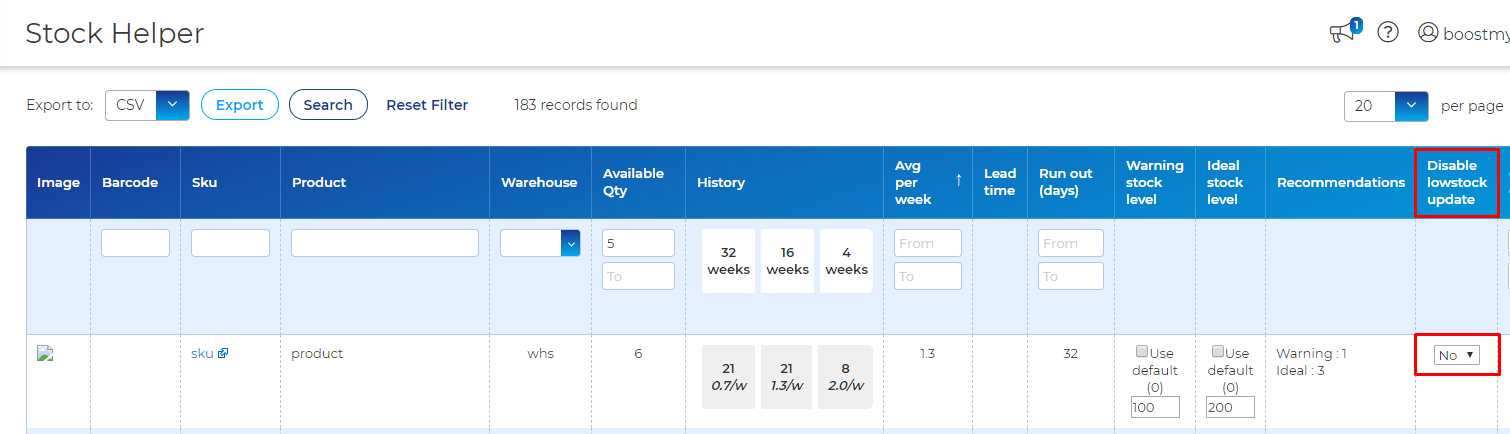Click the product image thumbnail
This screenshot has height=434, width=1510.
coord(44,353)
